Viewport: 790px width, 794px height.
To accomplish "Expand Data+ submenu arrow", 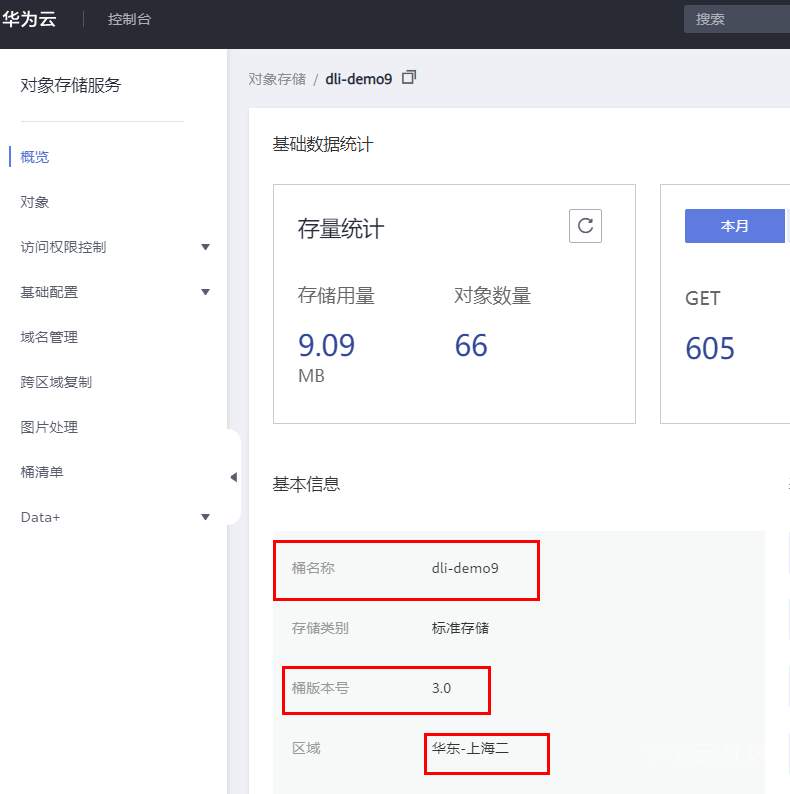I will pos(205,517).
